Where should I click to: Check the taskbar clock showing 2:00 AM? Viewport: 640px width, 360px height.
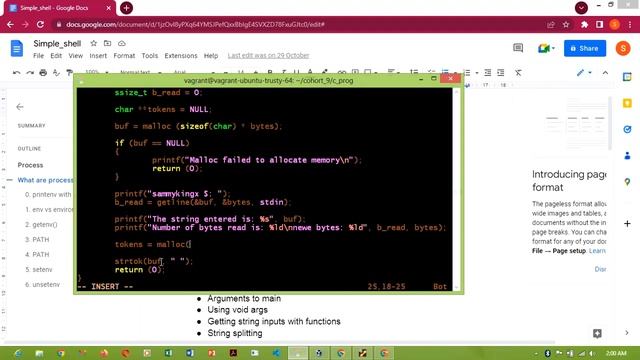coord(616,353)
